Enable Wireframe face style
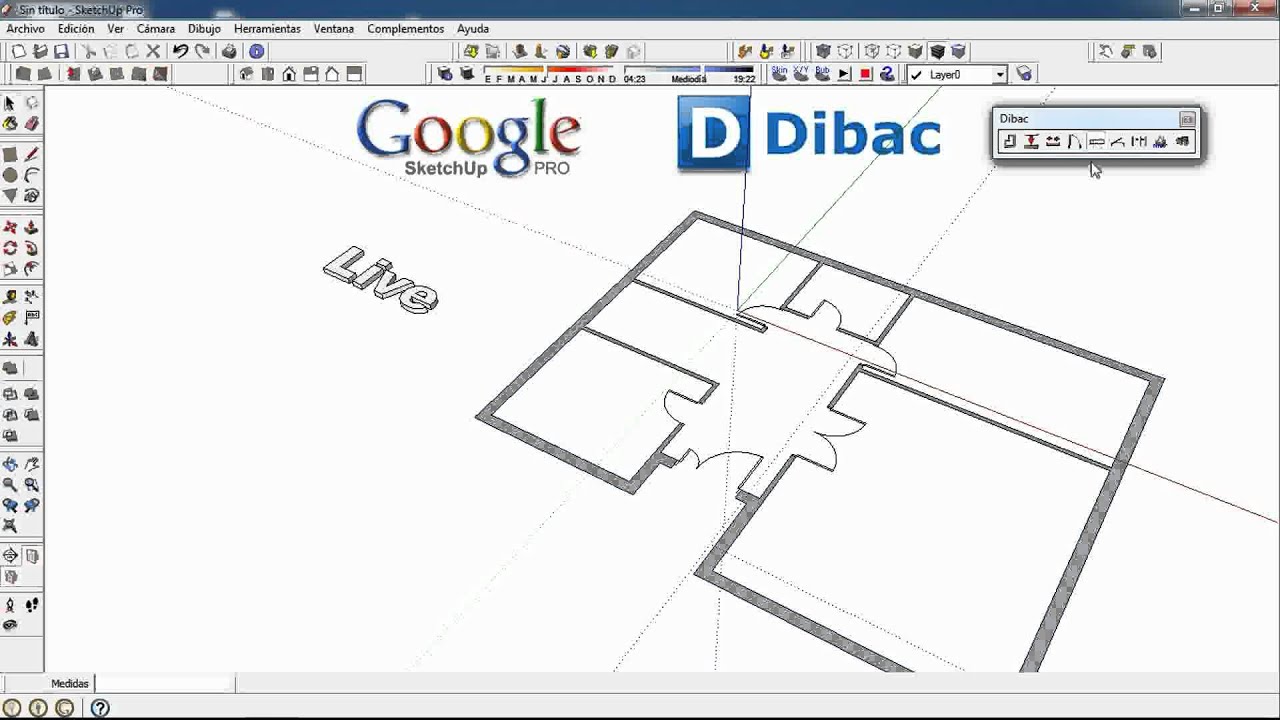The height and width of the screenshot is (720, 1280). (871, 51)
